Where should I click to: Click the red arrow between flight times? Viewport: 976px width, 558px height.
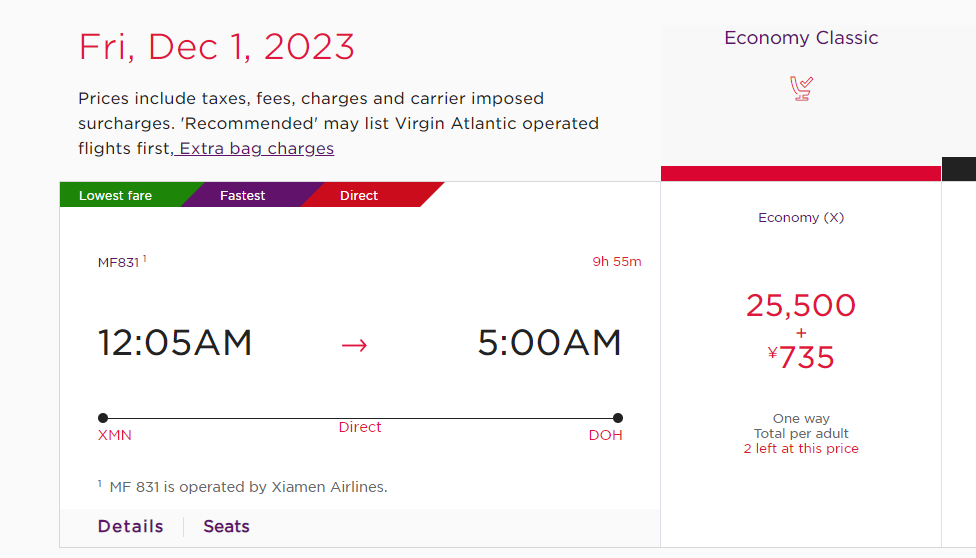click(354, 345)
